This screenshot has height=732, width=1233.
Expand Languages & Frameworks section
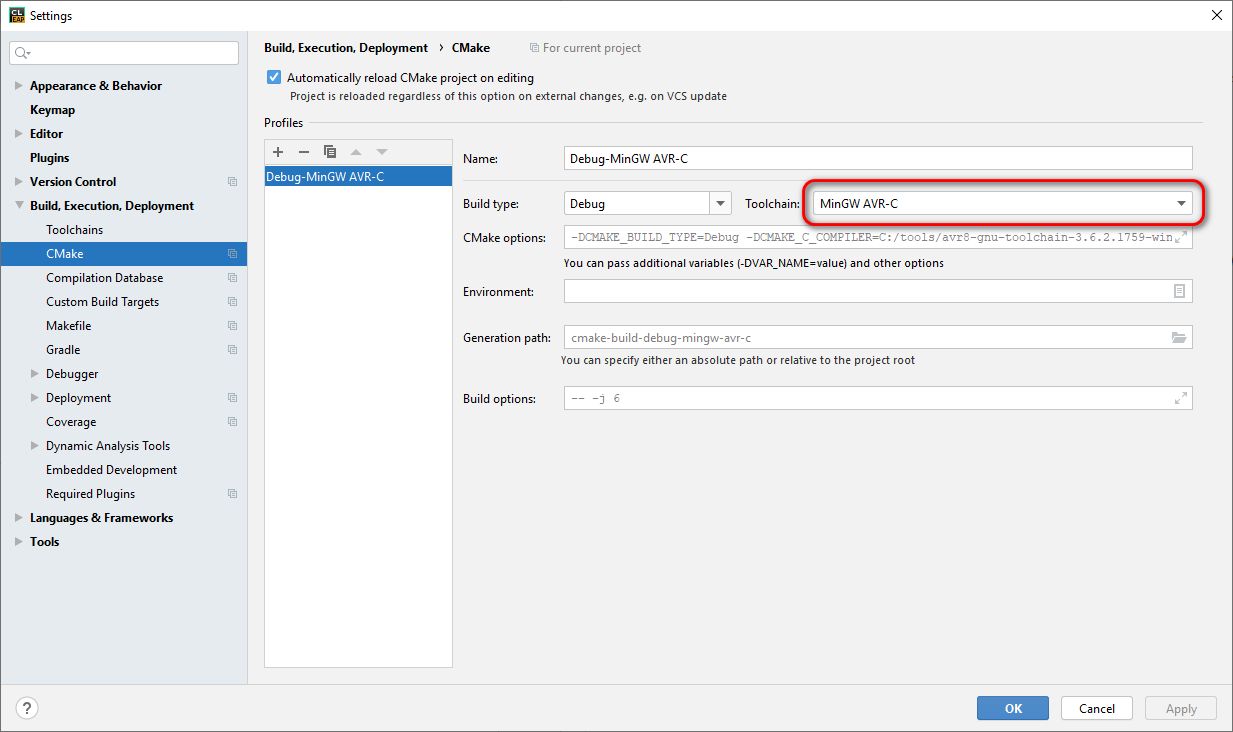[19, 518]
